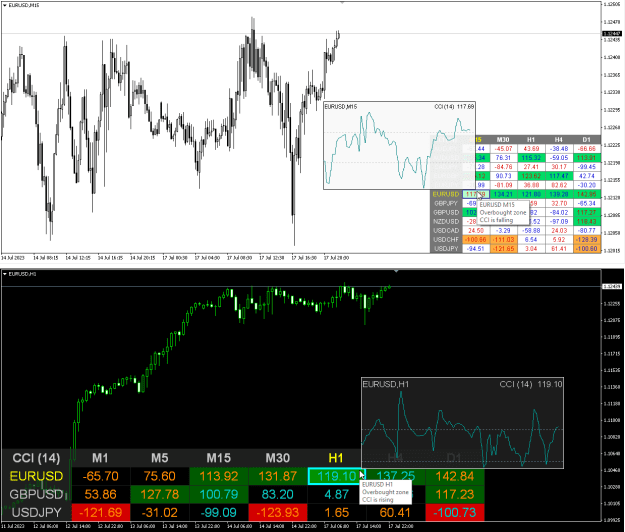Click the -59.05 cell in light dashboard

tap(559, 158)
